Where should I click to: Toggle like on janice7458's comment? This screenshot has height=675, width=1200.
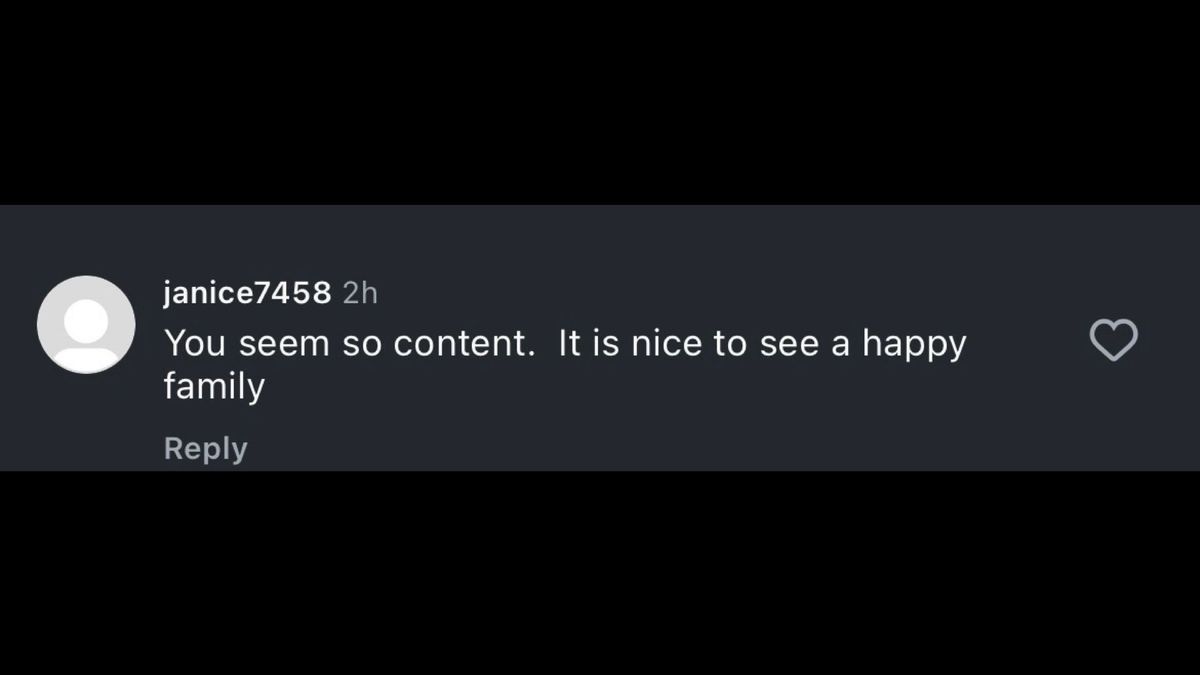1113,340
